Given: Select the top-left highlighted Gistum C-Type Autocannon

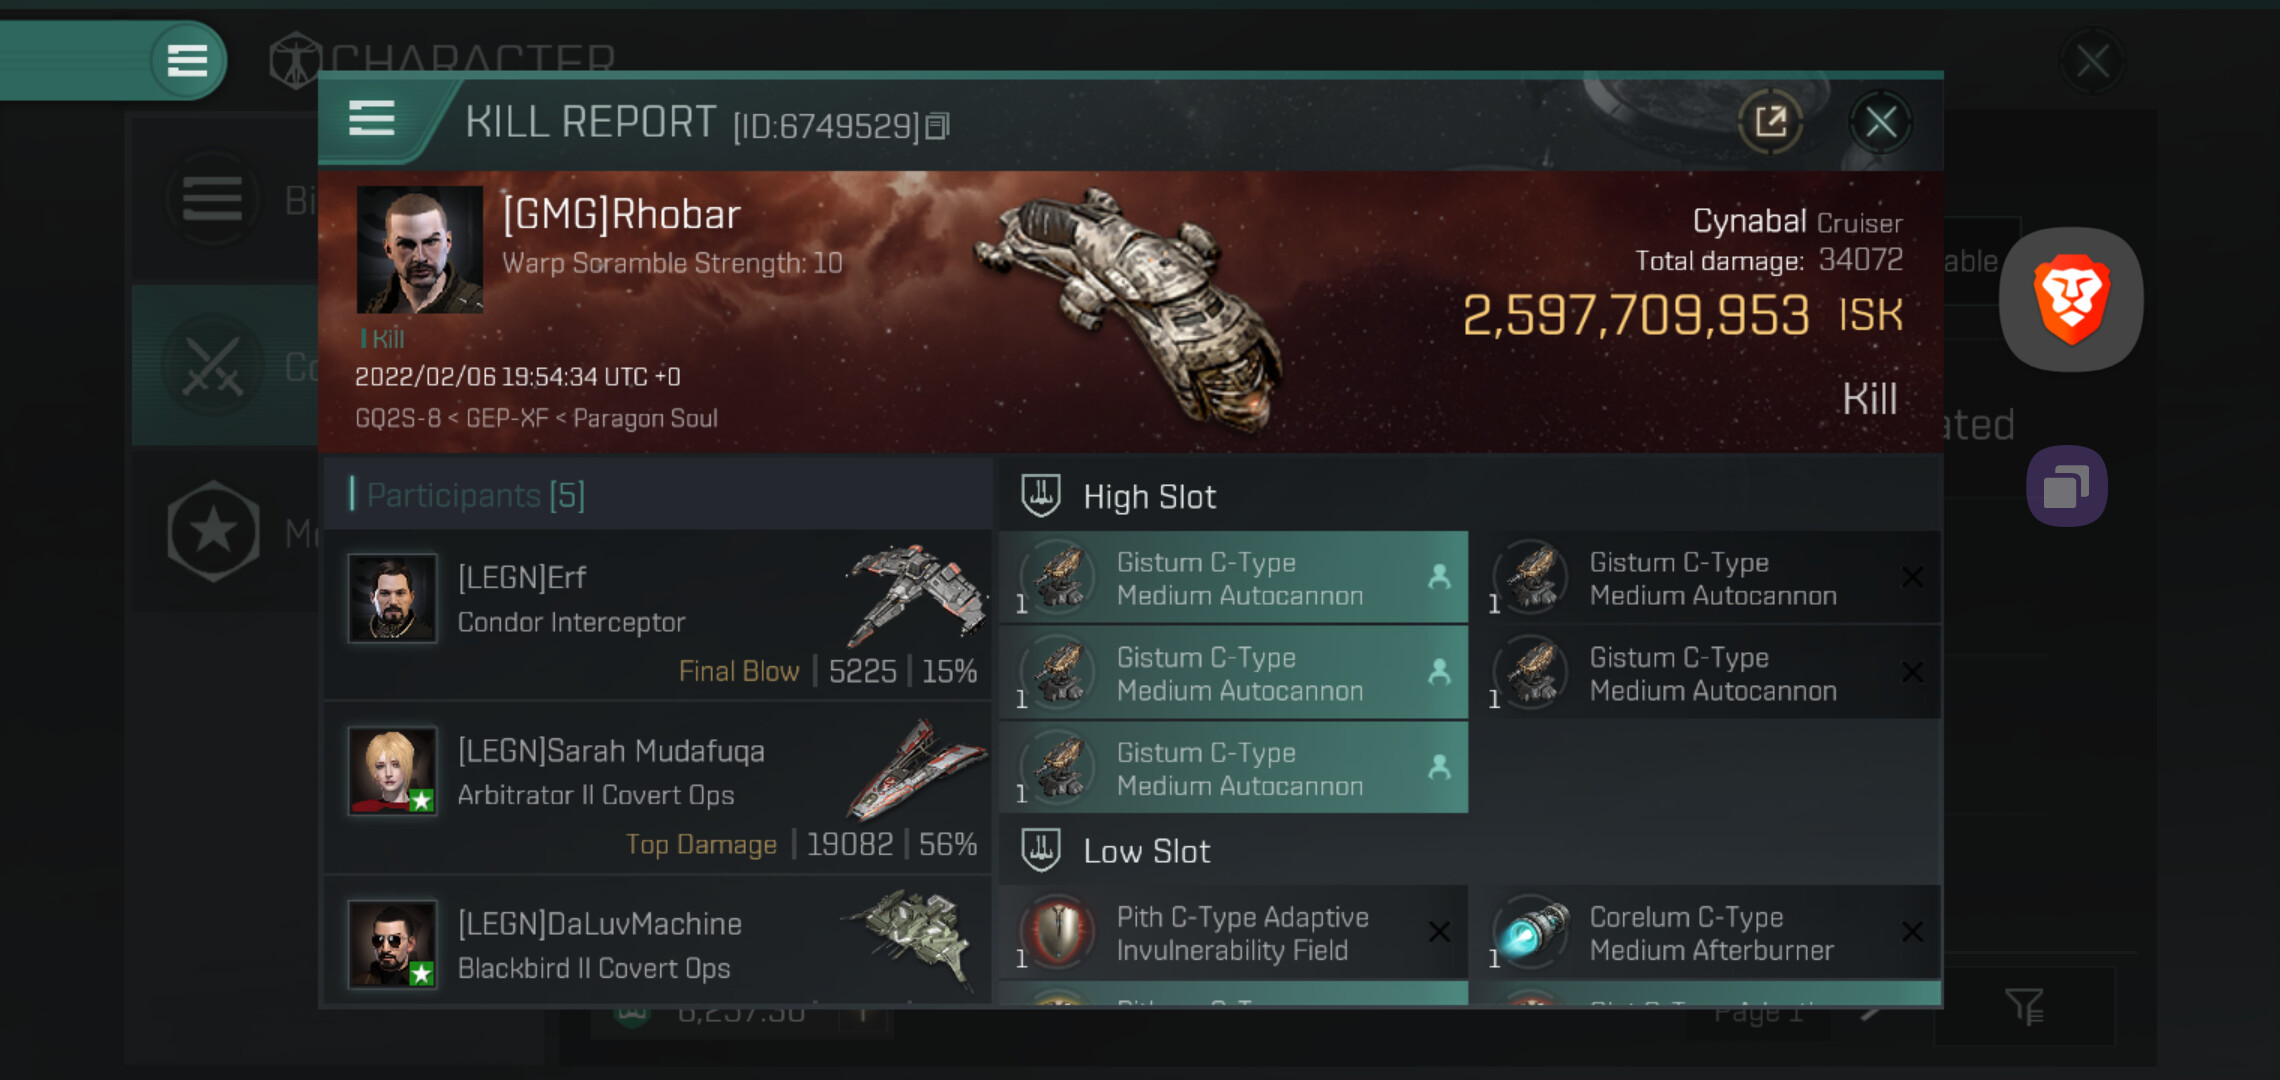Looking at the screenshot, I should pos(1234,578).
